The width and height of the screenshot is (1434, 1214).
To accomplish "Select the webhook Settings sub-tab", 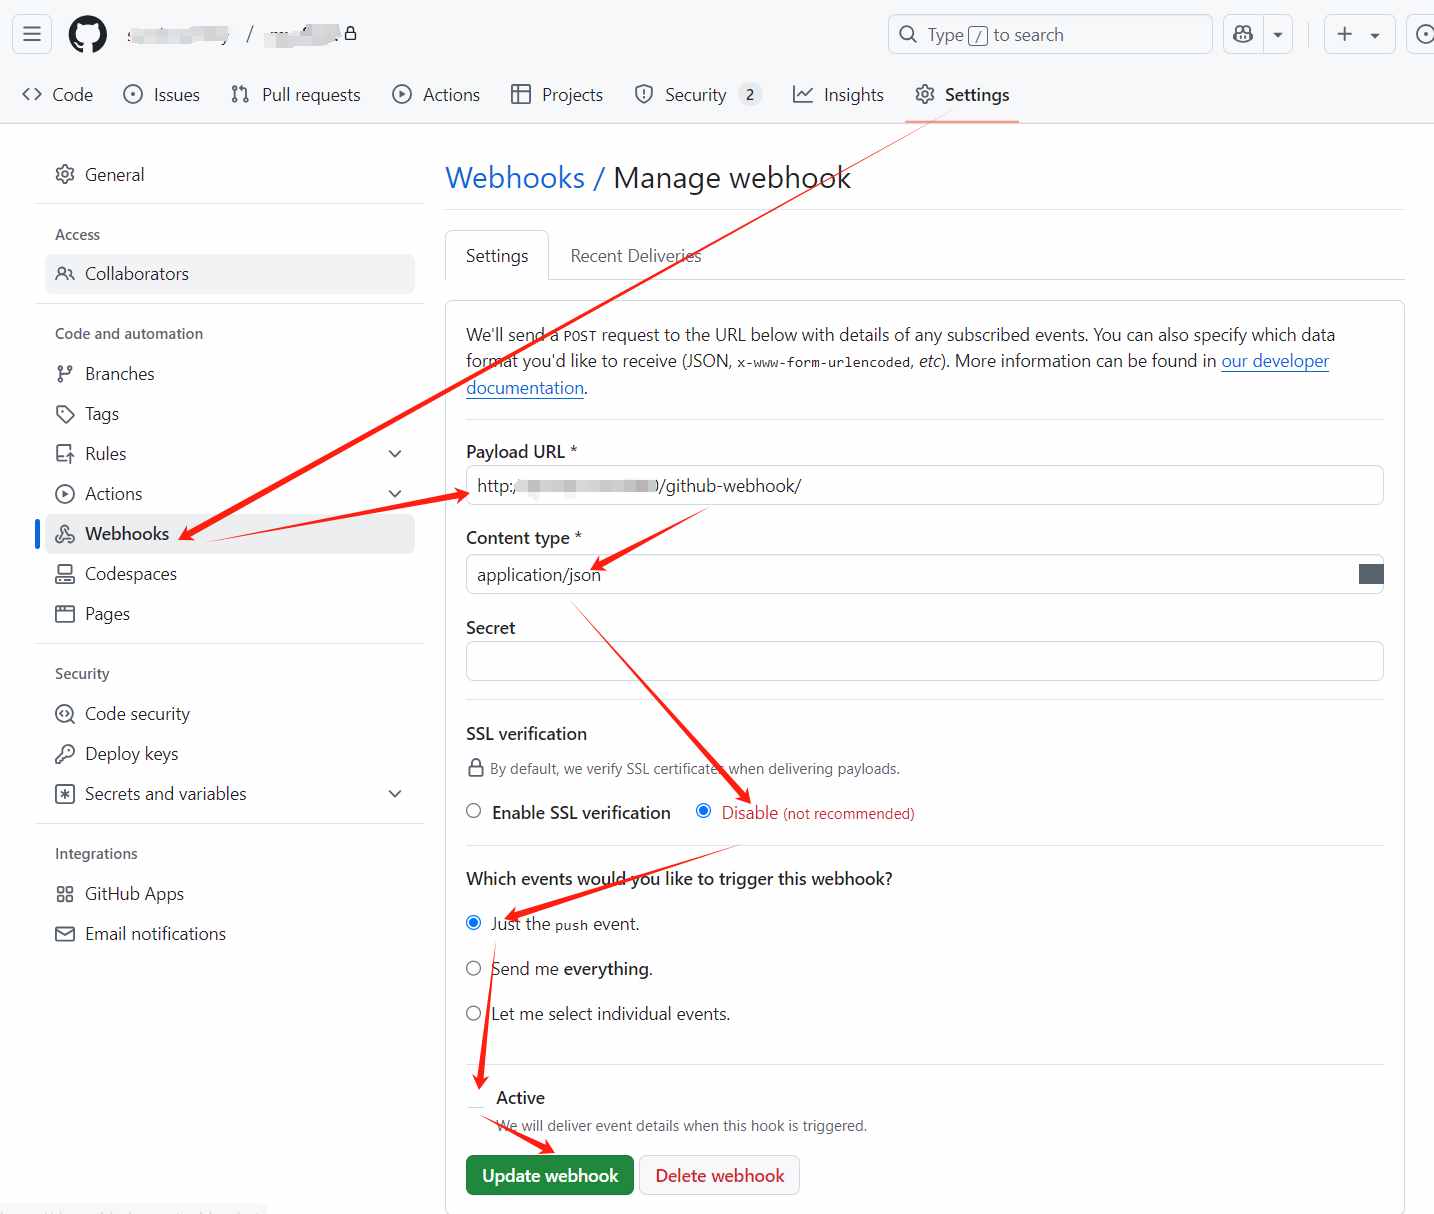I will coord(497,256).
